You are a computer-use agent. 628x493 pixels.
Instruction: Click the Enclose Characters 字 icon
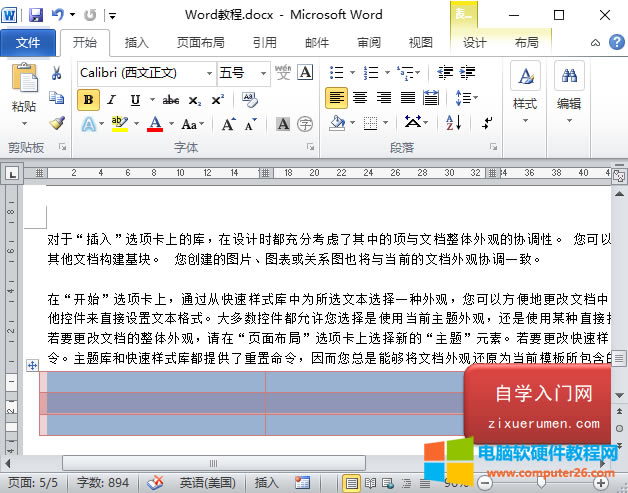(305, 124)
